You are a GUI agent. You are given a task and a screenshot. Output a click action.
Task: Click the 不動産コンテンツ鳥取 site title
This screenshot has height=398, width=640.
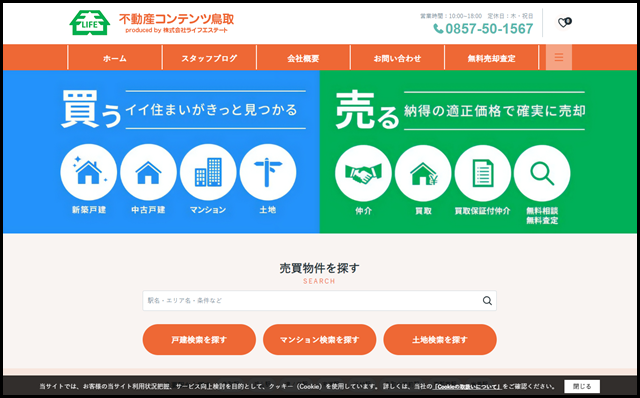click(x=176, y=19)
